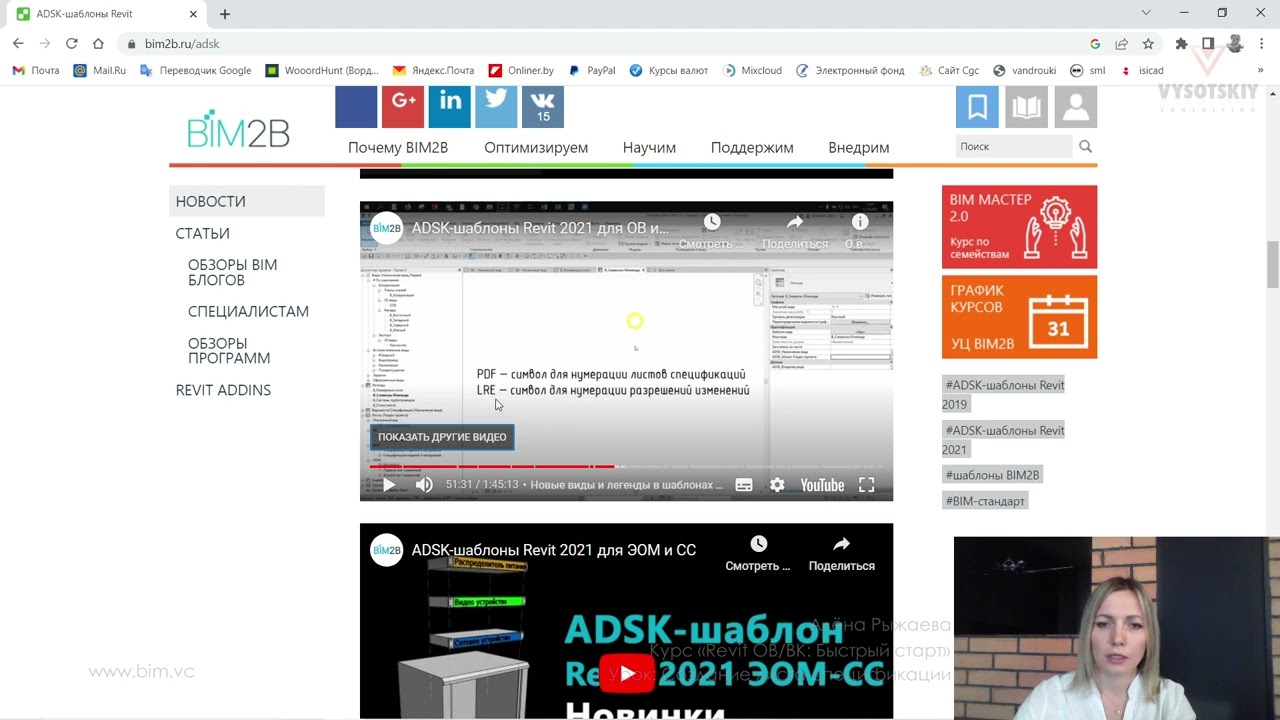Viewport: 1280px width, 720px height.
Task: Open Оптимизируем menu
Action: 536,147
